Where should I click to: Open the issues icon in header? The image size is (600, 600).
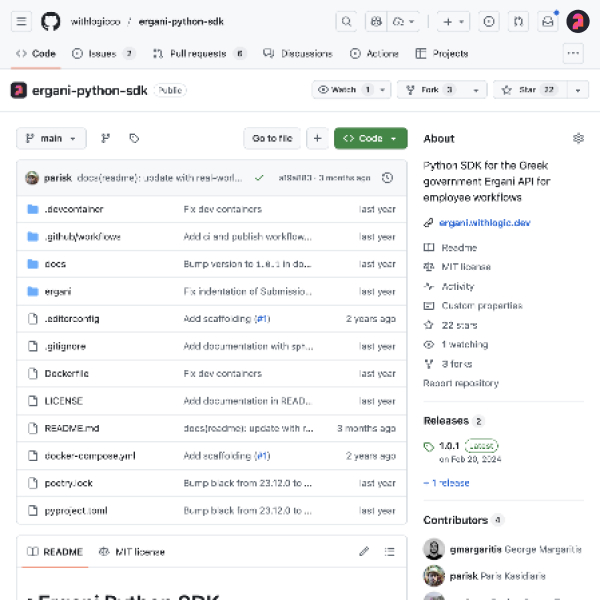[x=489, y=21]
